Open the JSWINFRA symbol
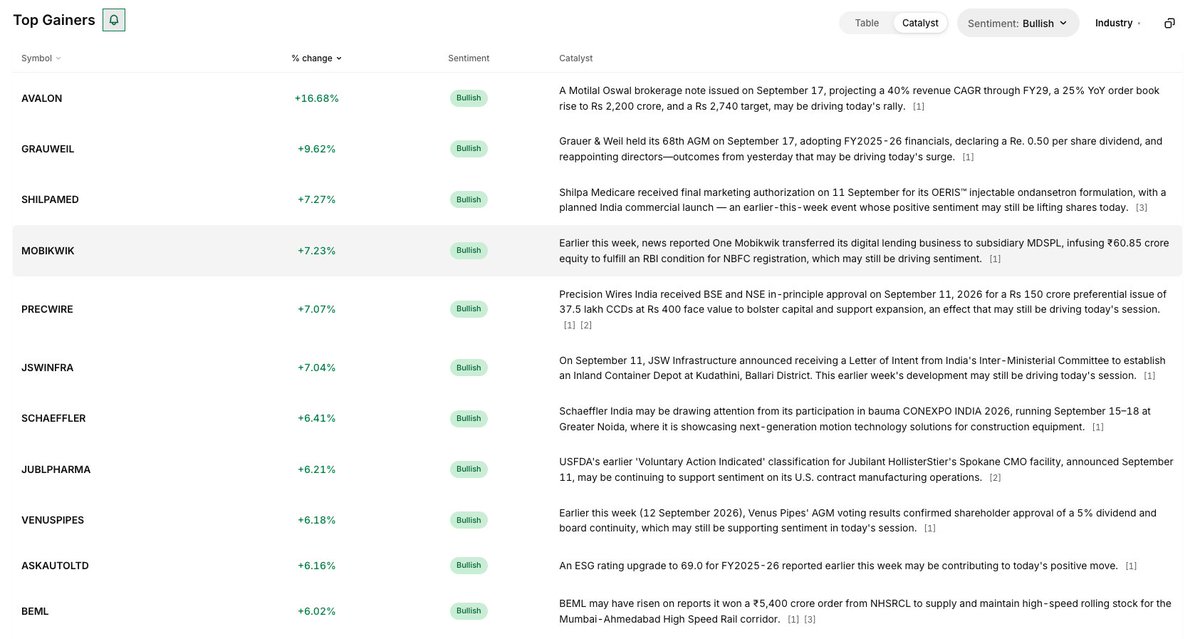The image size is (1200, 639). 47,367
